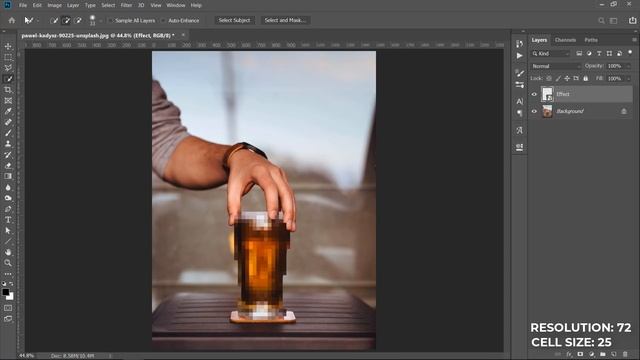Choose Add to Selection brush mode
This screenshot has height=360, width=640.
pyautogui.click(x=66, y=20)
